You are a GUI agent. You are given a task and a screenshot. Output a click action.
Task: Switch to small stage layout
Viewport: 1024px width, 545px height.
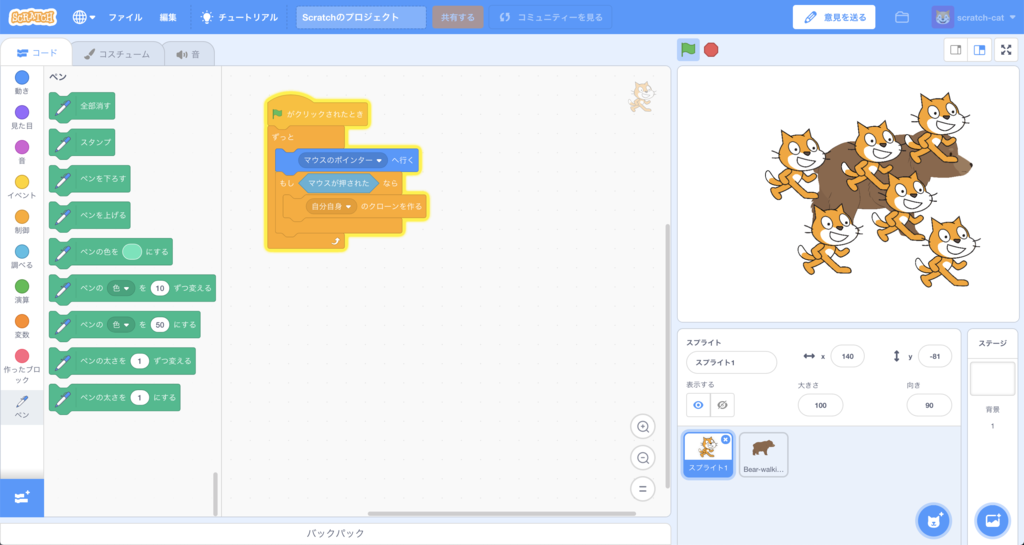click(955, 50)
